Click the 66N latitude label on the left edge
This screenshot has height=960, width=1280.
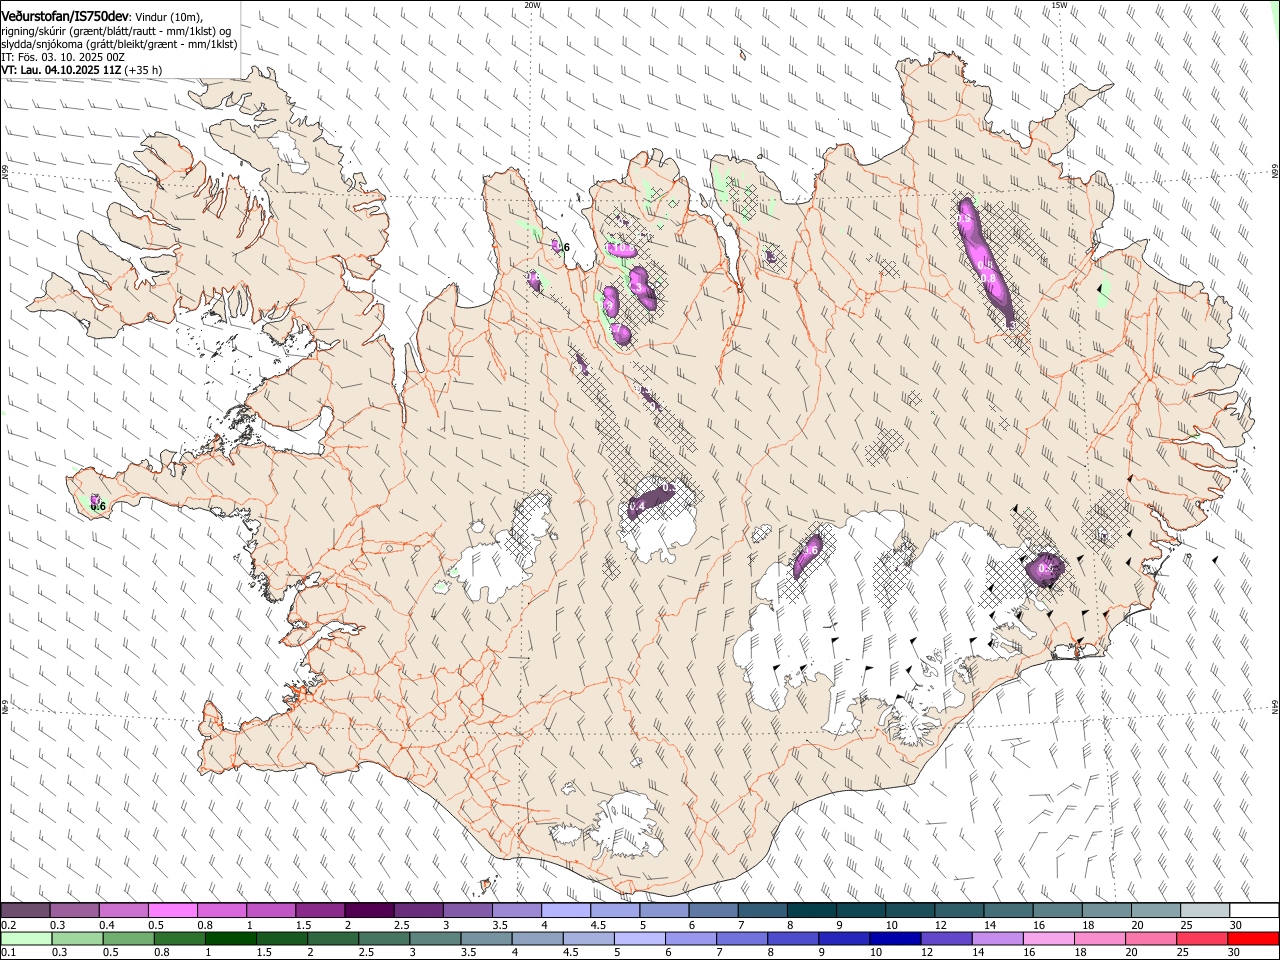point(5,173)
